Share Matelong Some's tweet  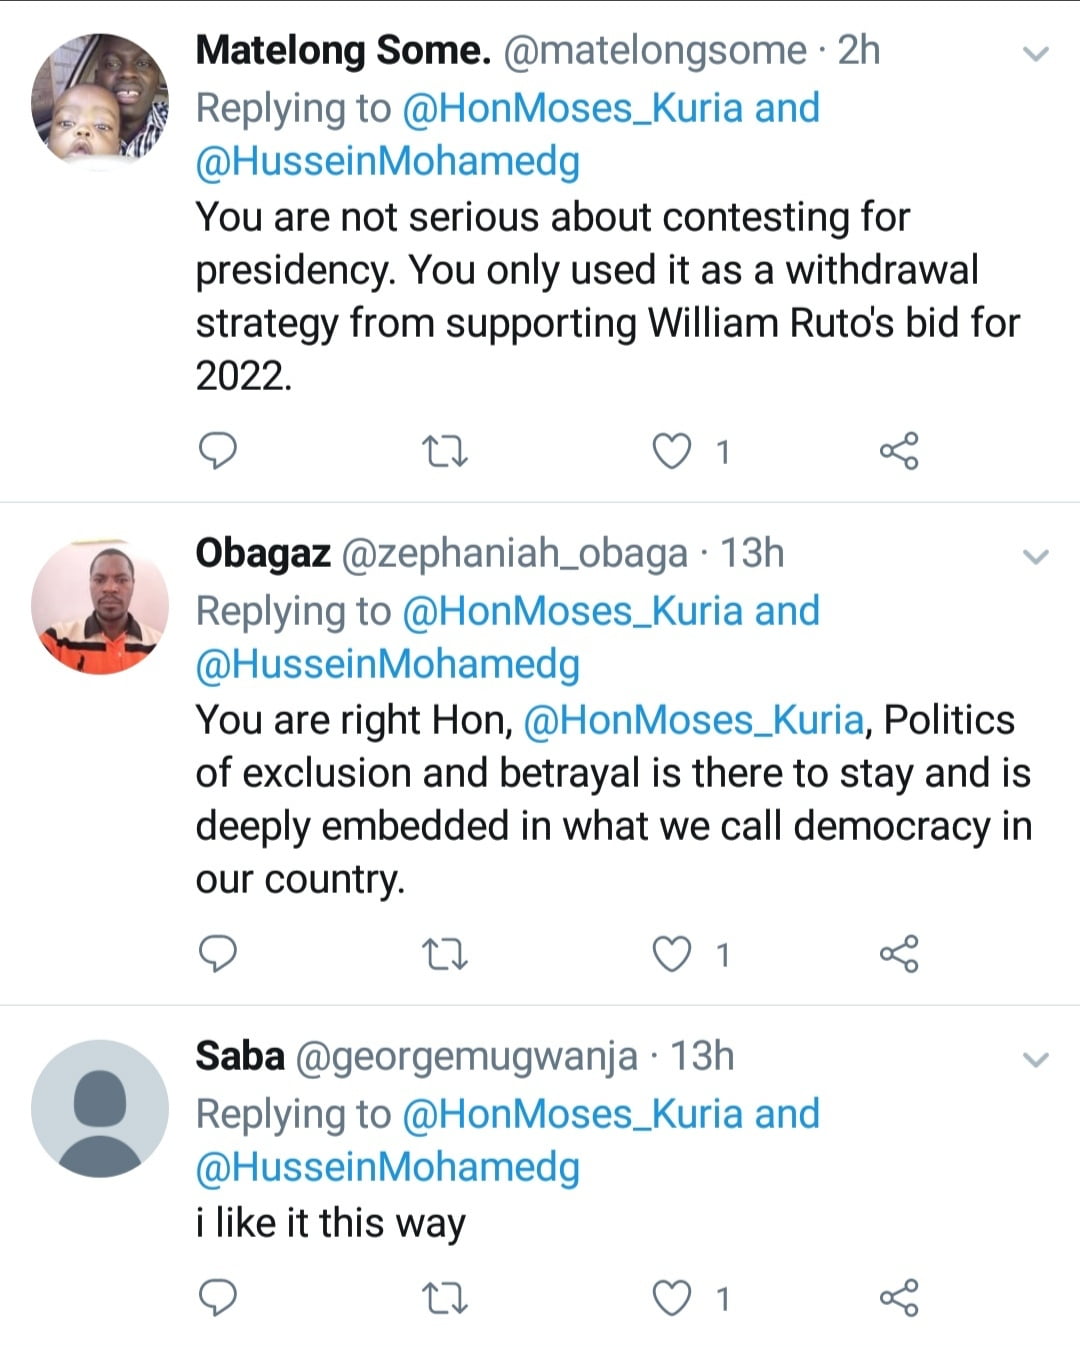coord(898,452)
